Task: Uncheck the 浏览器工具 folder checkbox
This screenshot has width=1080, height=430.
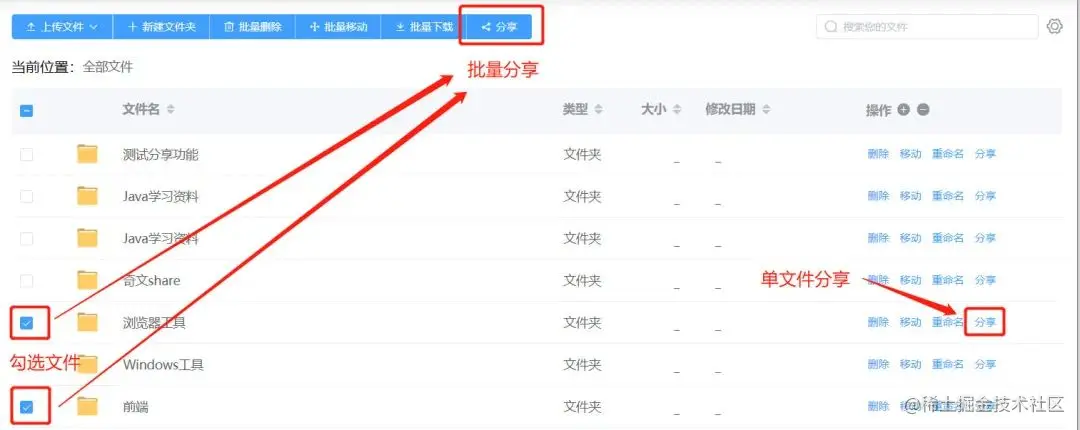Action: [26, 322]
